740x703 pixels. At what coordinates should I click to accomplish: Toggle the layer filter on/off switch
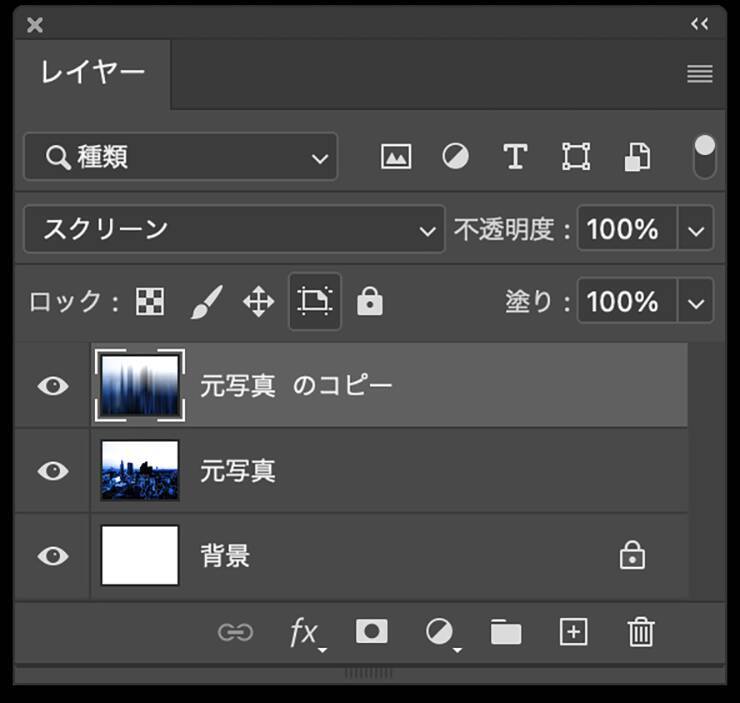tap(704, 157)
